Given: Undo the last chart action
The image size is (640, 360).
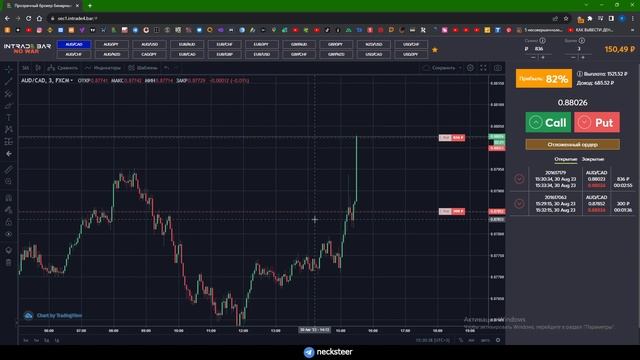Looking at the screenshot, I should [x=167, y=68].
